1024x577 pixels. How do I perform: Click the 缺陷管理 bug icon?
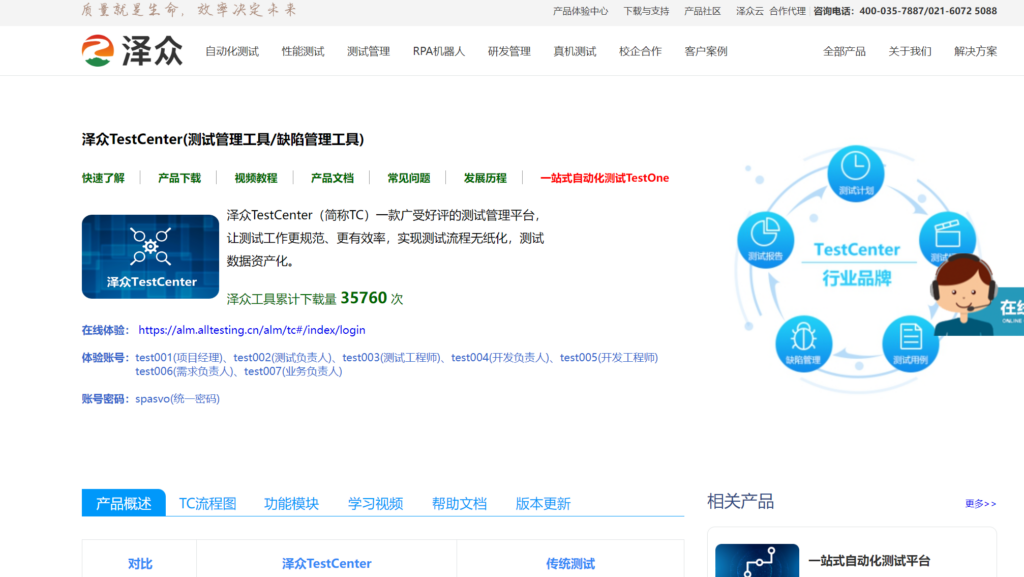click(x=803, y=343)
